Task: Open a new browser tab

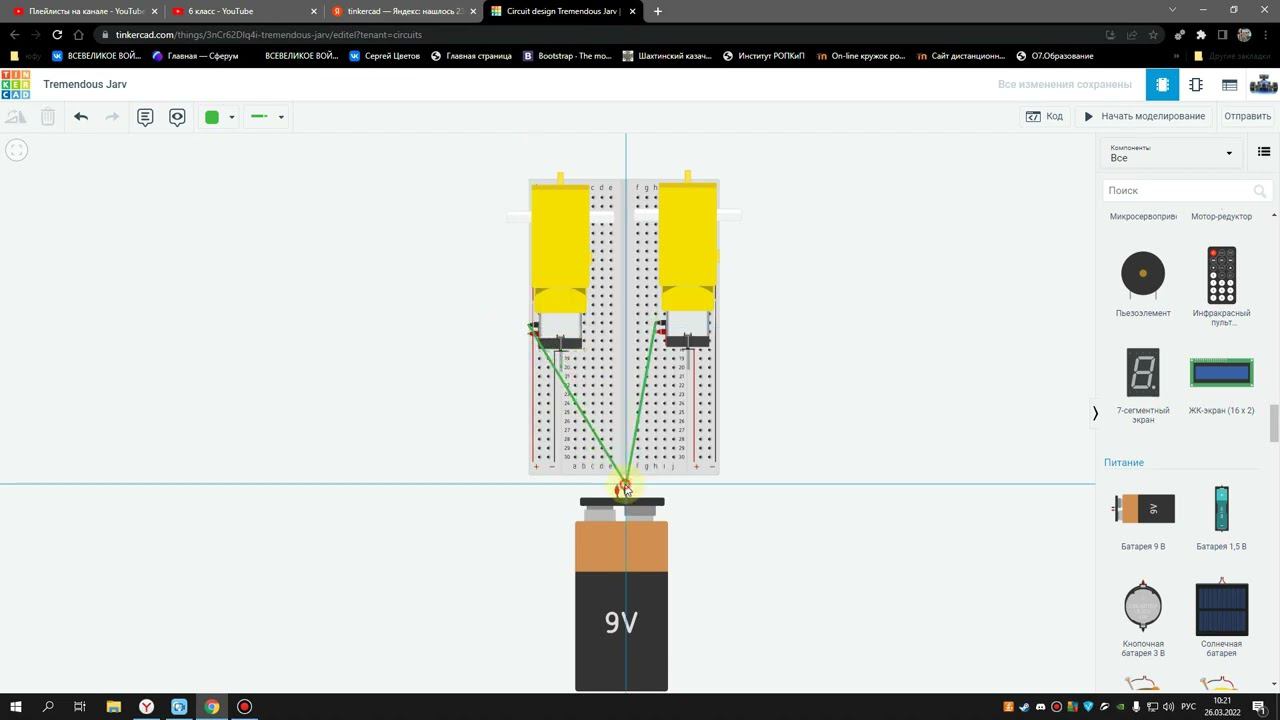Action: (x=657, y=11)
